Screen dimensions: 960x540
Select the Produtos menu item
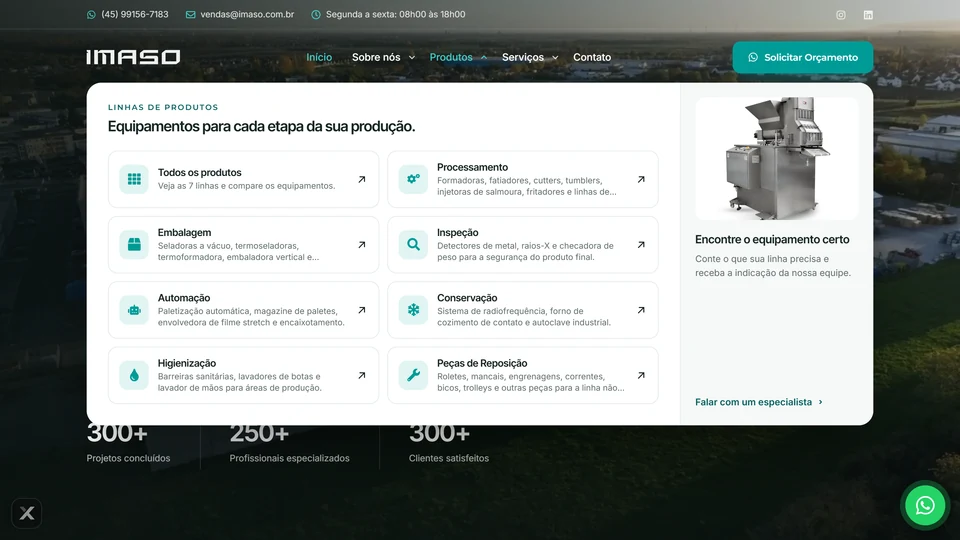[451, 57]
